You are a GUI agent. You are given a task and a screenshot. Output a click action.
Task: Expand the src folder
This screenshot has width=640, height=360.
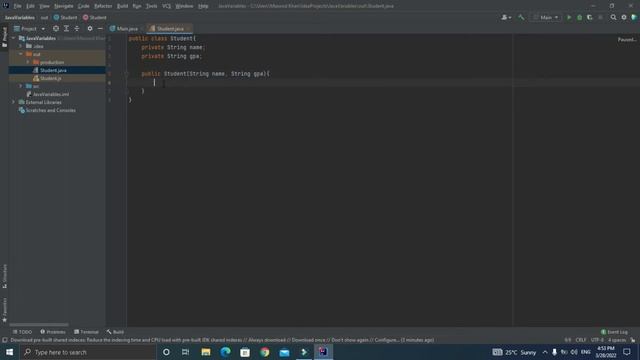tap(21, 86)
